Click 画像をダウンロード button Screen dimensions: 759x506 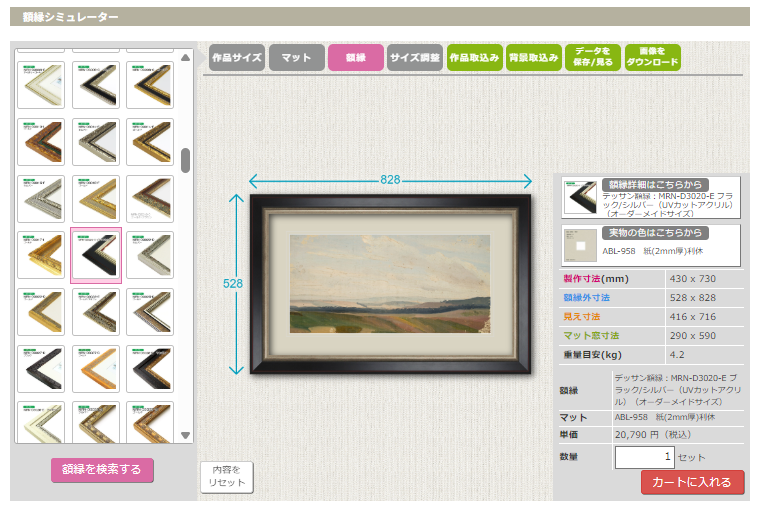pyautogui.click(x=653, y=58)
